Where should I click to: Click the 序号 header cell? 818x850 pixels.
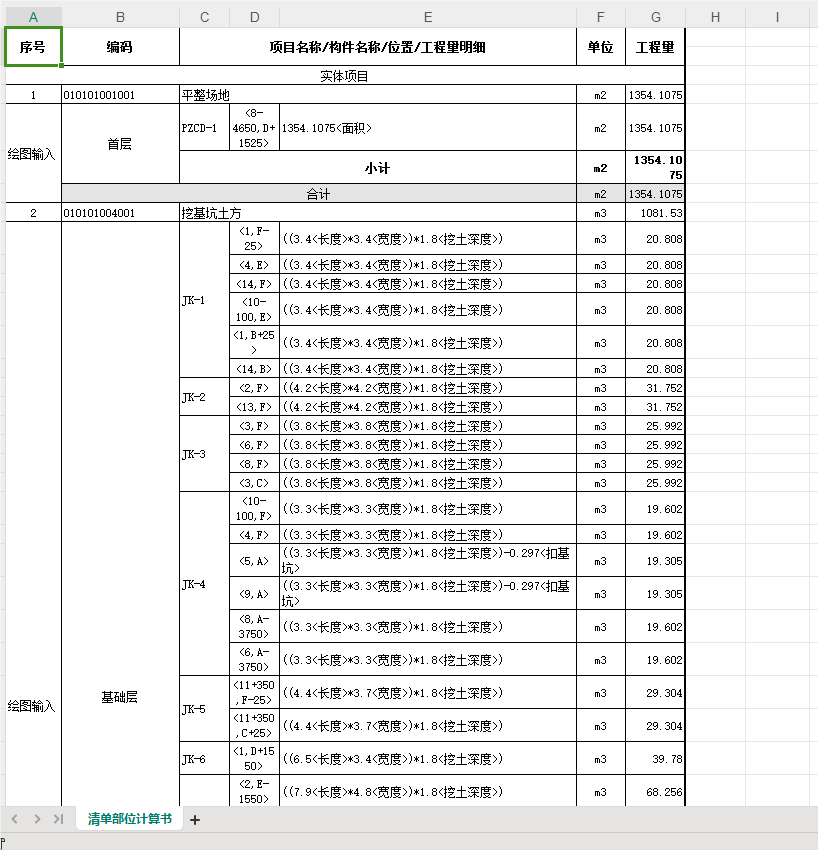tap(34, 47)
